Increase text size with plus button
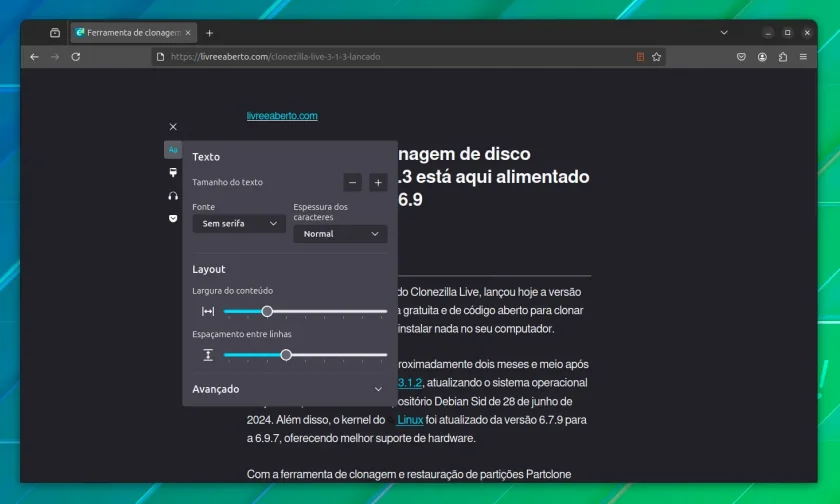Image resolution: width=840 pixels, height=504 pixels. 378,183
